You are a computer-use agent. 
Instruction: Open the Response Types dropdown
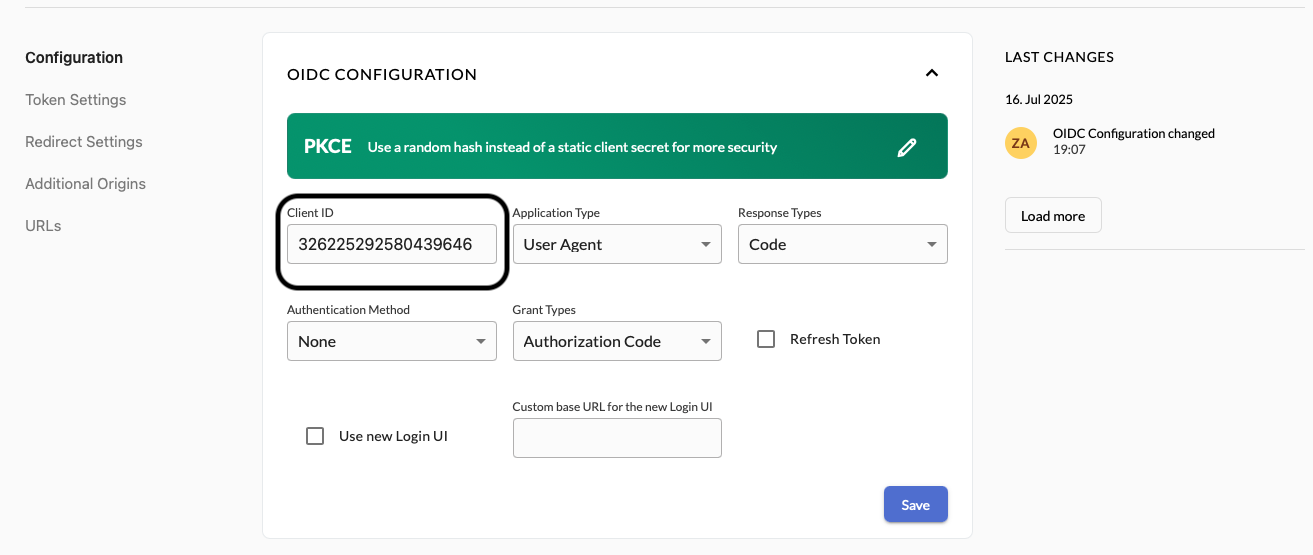tap(842, 244)
